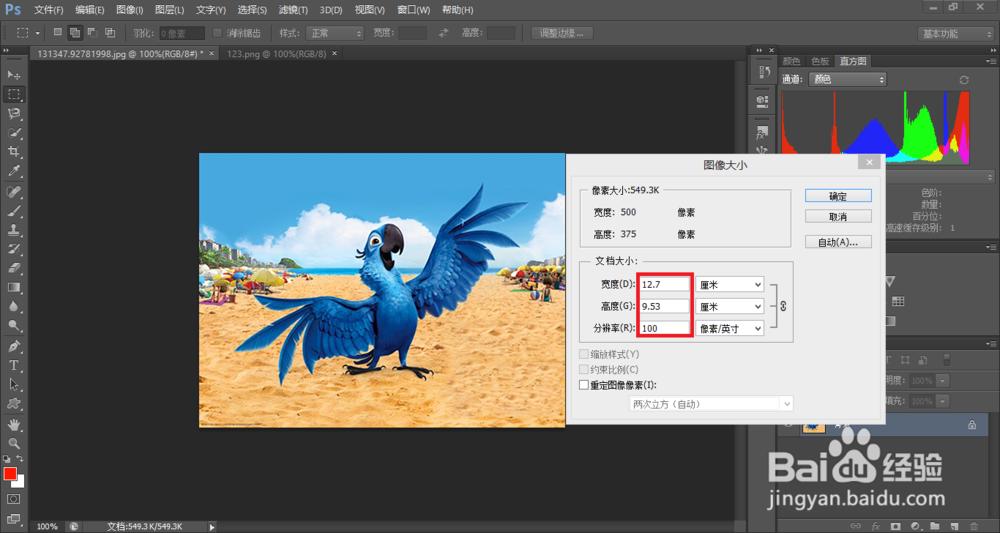Image resolution: width=1000 pixels, height=533 pixels.
Task: Click layer lock icon on background layer
Action: click(972, 425)
